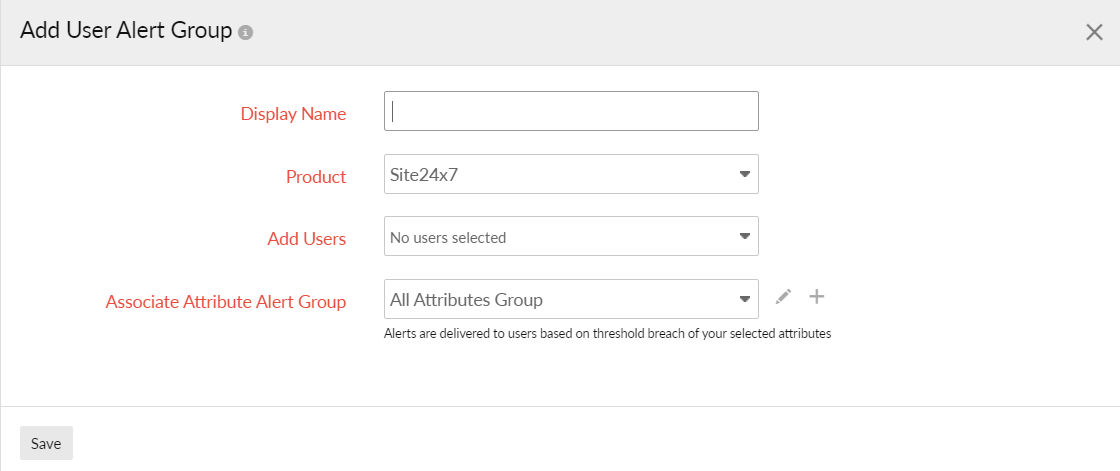
Task: Click the 'Add User Alert Group' title text
Action: click(x=126, y=31)
